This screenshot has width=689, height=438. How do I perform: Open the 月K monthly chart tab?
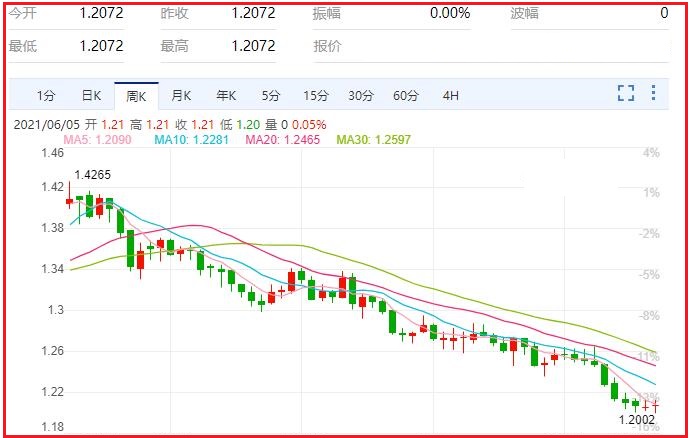click(181, 96)
